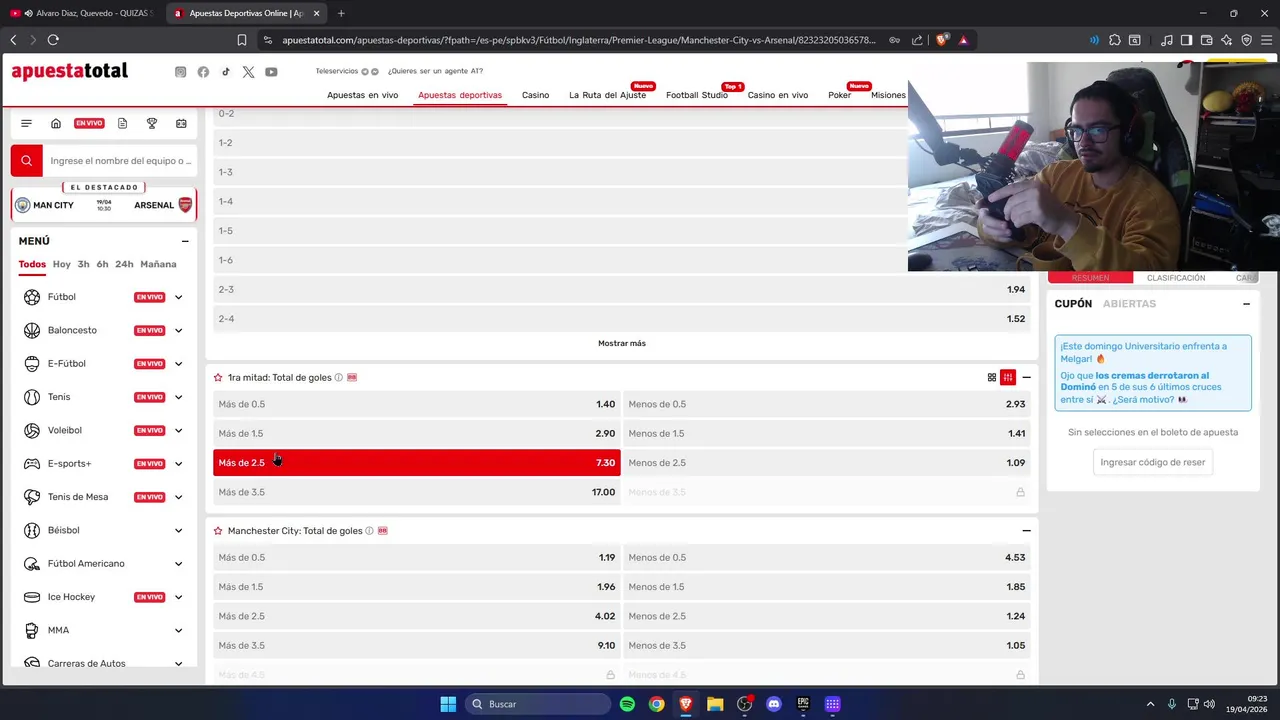Expand the Fútbol sport chevron
Screen dimensions: 1280x720
(x=178, y=297)
